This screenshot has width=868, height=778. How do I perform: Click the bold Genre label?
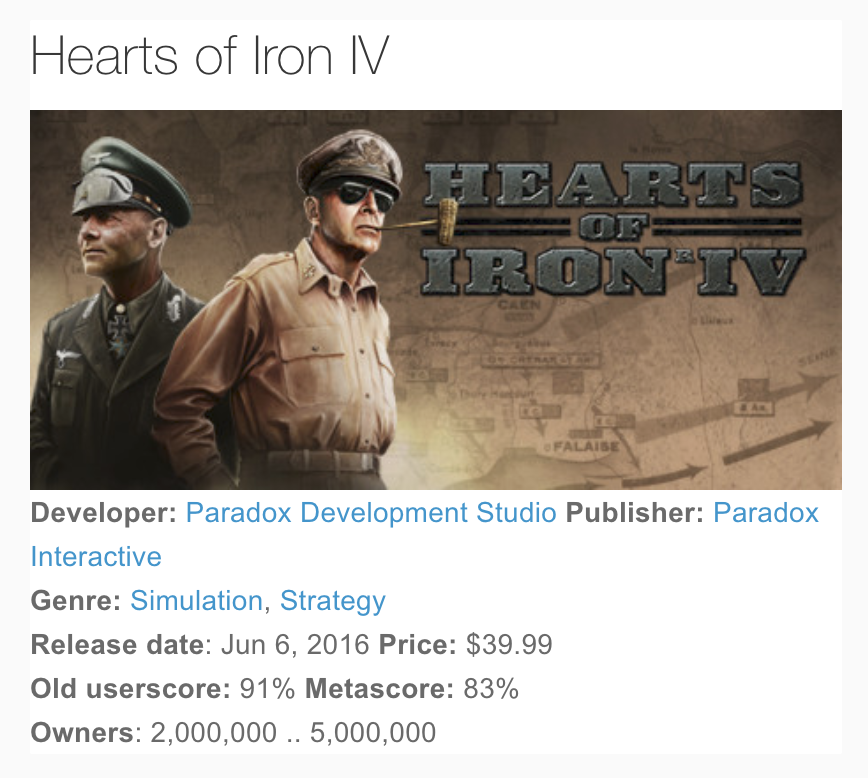pos(76,601)
